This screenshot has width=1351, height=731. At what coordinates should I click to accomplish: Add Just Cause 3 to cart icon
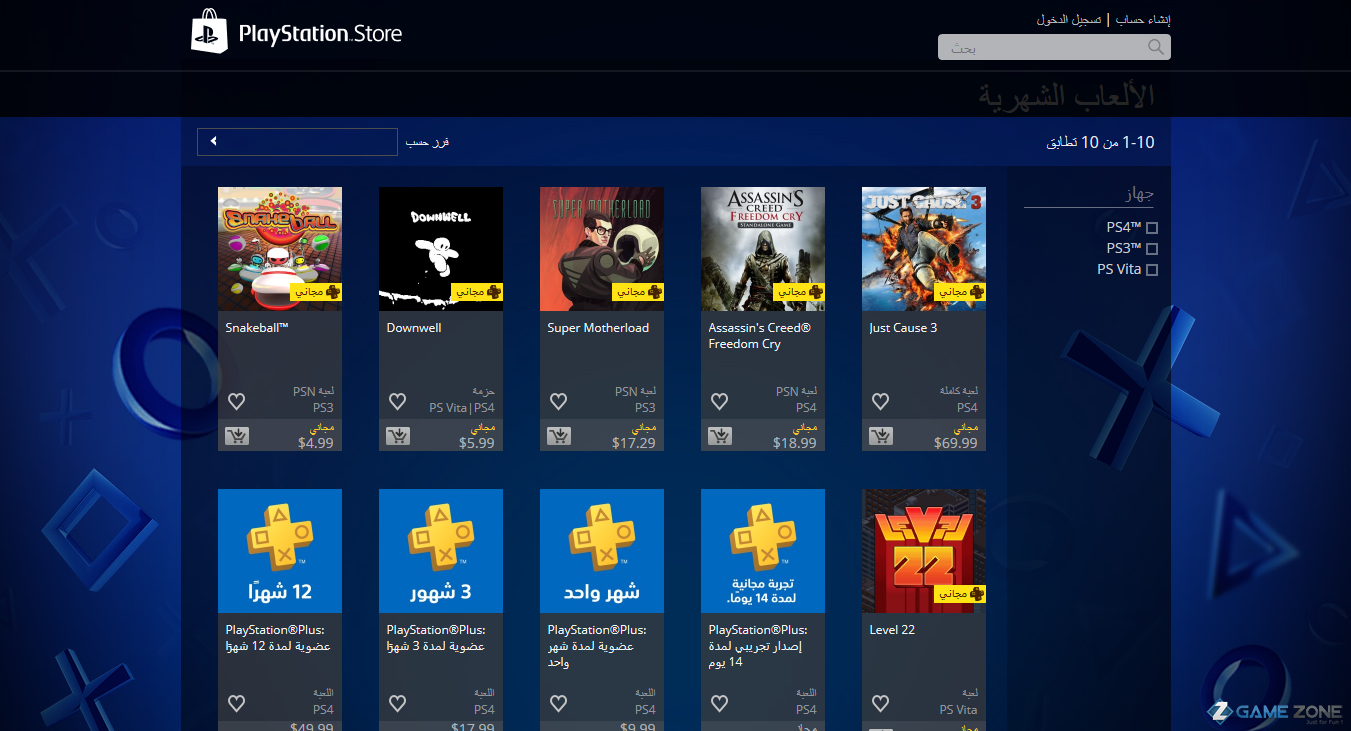(881, 436)
